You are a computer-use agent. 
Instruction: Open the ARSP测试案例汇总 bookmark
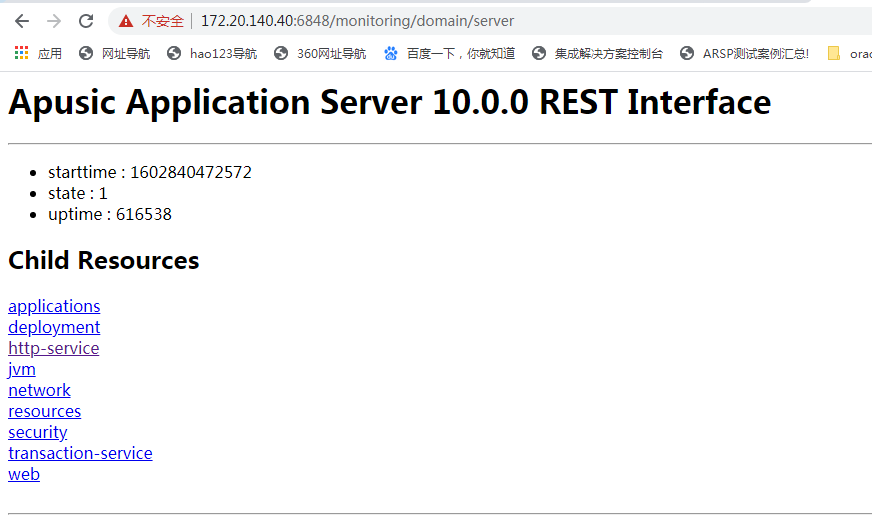[744, 53]
